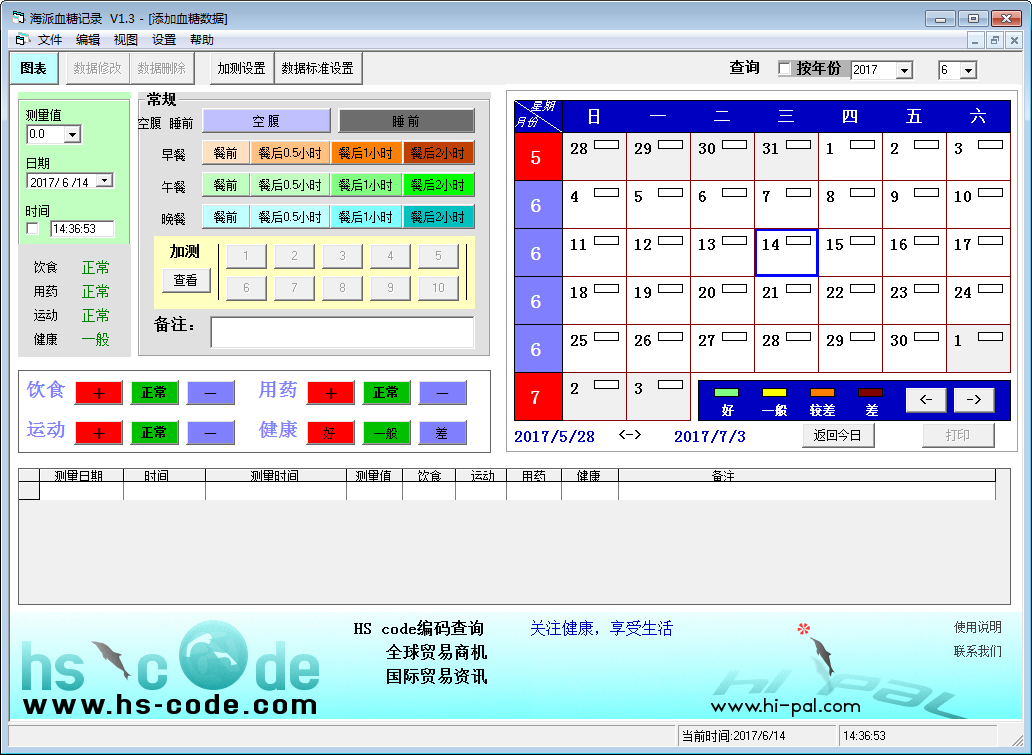The image size is (1032, 755).
Task: Open the 文件 menu
Action: [x=50, y=40]
